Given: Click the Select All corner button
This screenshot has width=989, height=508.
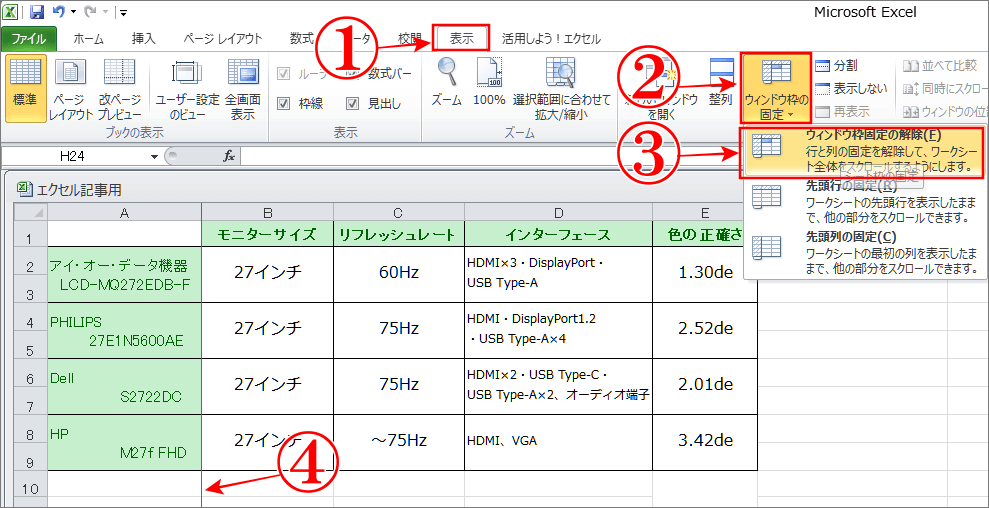Looking at the screenshot, I should pyautogui.click(x=31, y=212).
